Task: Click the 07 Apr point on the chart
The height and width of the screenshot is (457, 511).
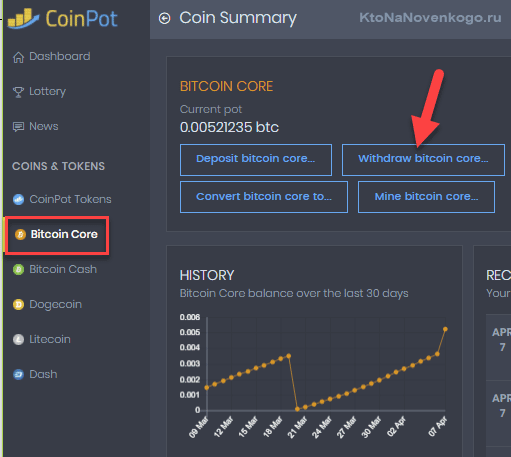Action: 445,329
